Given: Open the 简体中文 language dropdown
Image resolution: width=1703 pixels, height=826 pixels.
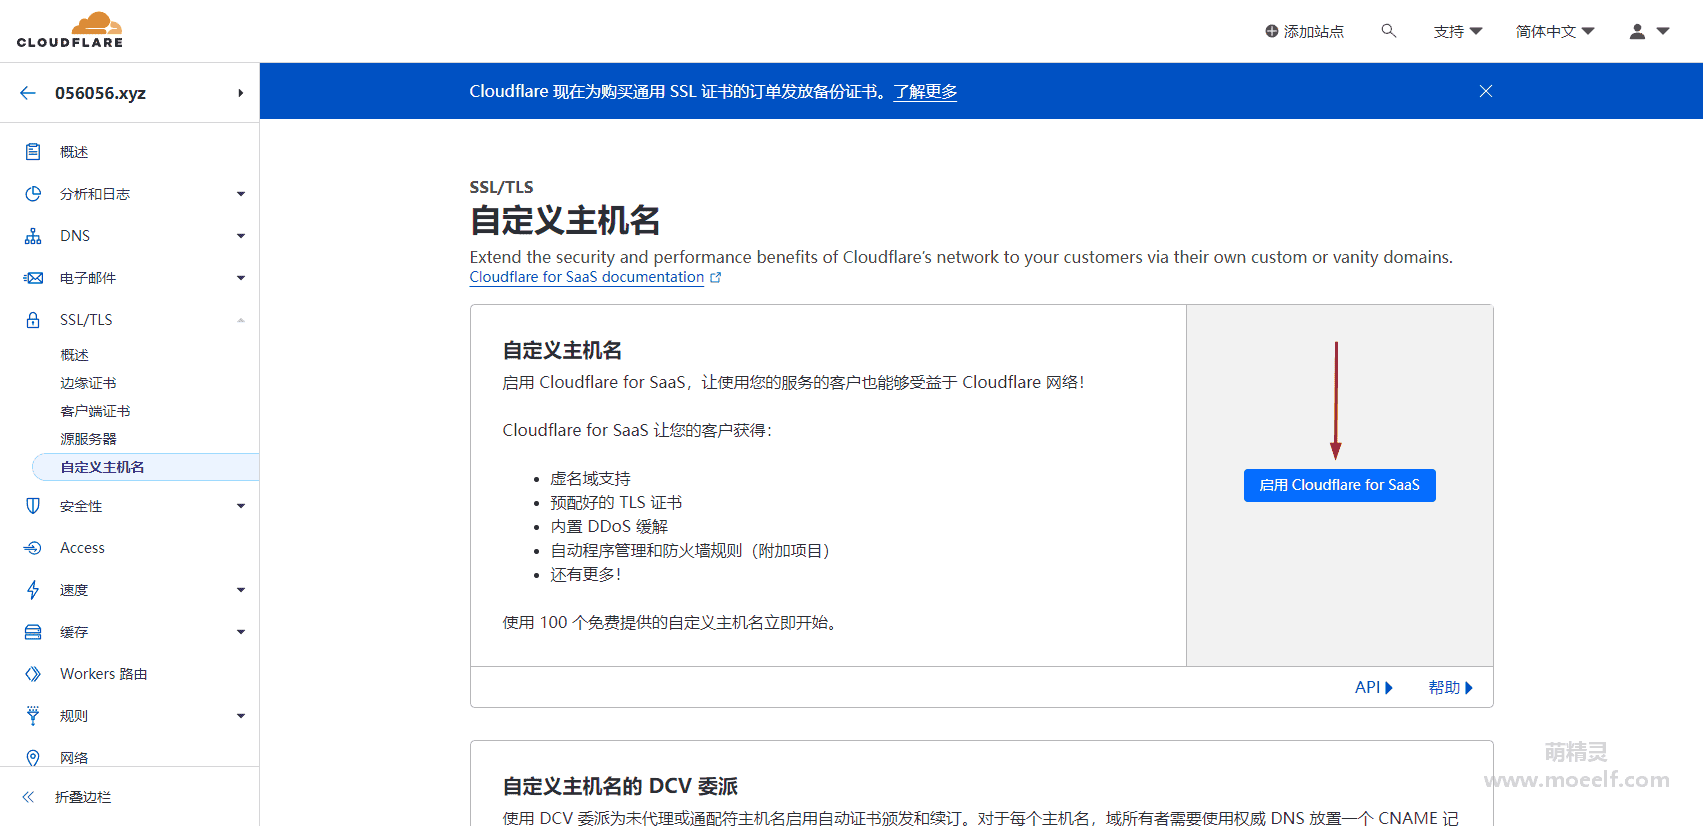Looking at the screenshot, I should point(1555,32).
